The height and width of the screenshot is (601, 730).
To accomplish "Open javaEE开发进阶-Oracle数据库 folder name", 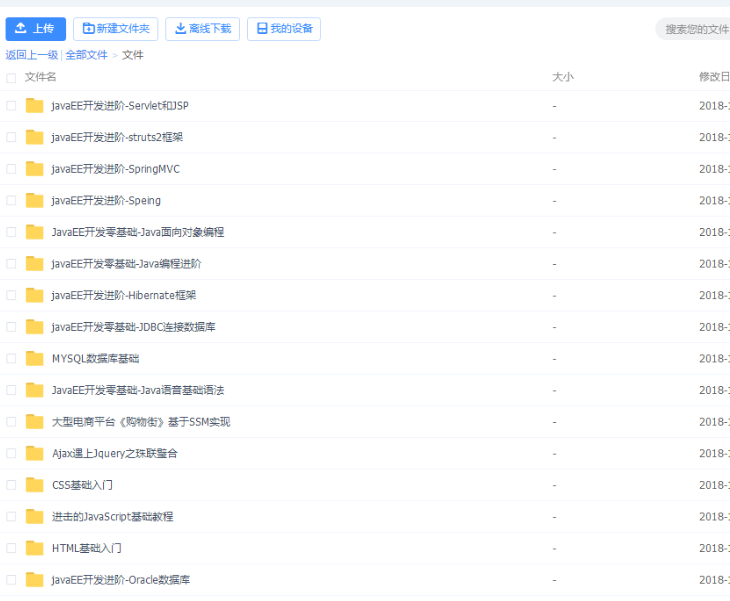I will [121, 581].
